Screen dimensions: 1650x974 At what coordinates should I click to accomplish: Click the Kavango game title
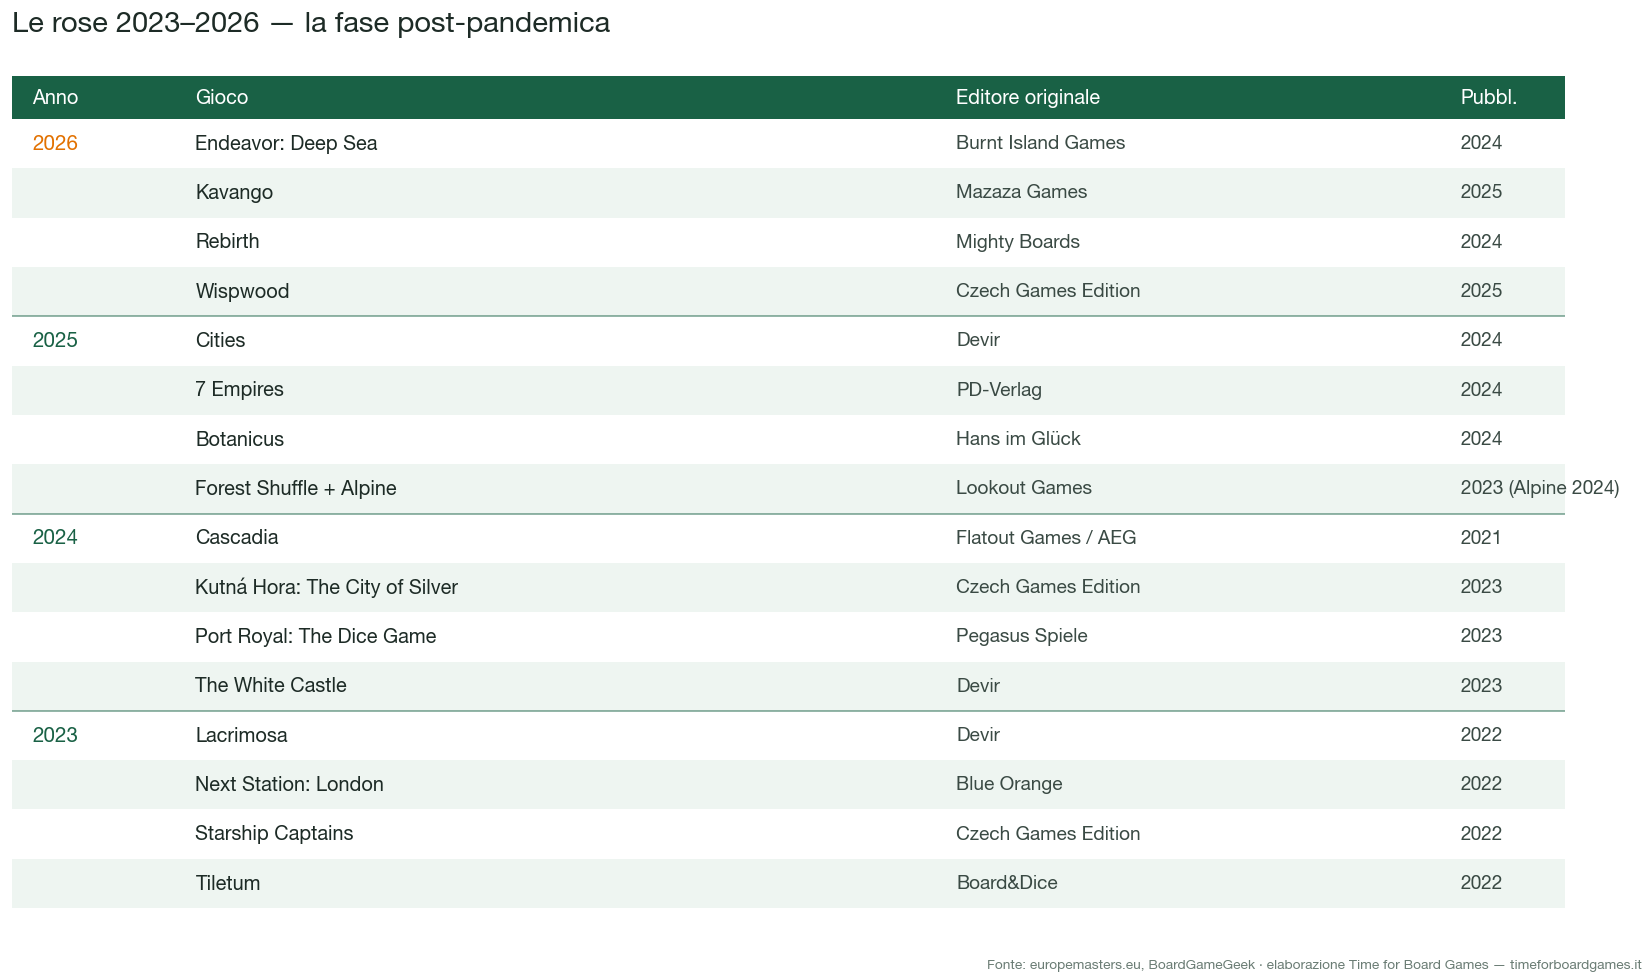234,192
